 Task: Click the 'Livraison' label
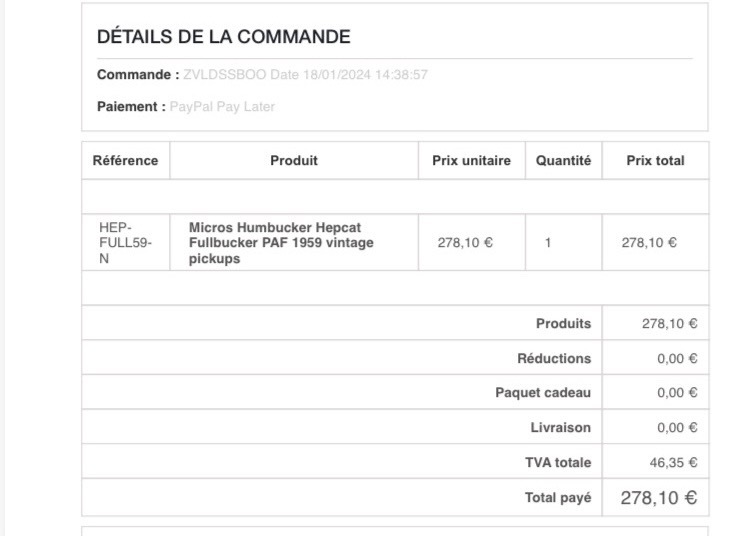coord(561,428)
